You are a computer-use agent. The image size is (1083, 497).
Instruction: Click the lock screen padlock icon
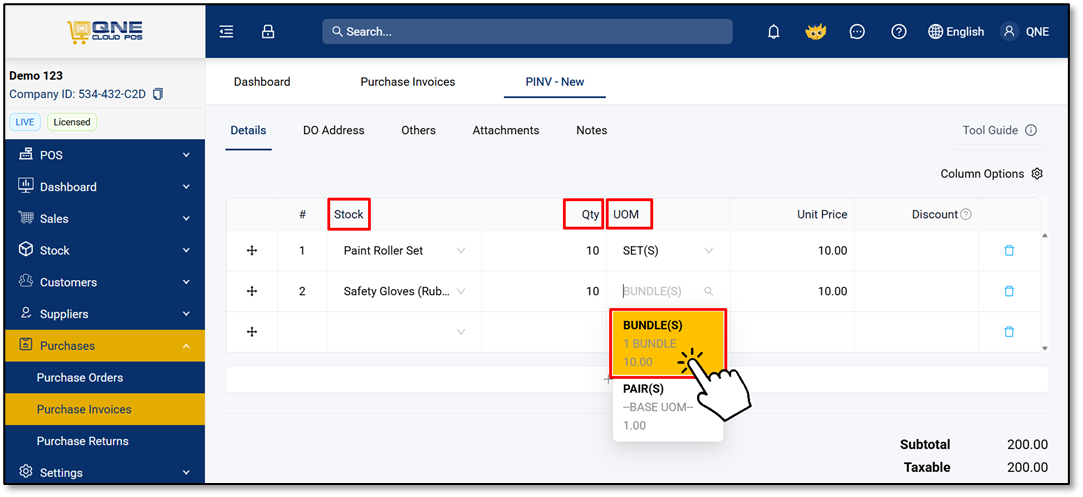coord(268,32)
